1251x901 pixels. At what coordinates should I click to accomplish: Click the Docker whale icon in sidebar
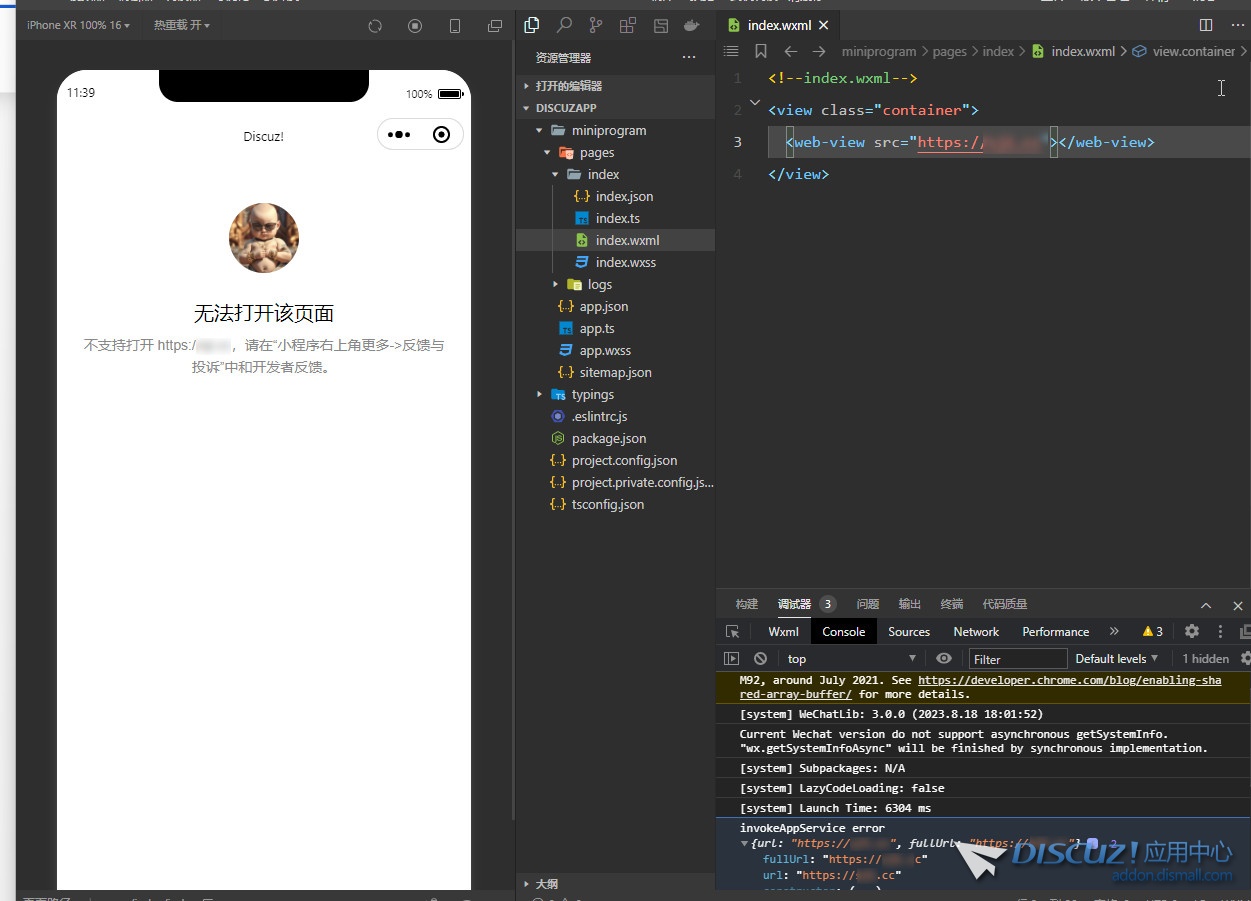coord(691,26)
